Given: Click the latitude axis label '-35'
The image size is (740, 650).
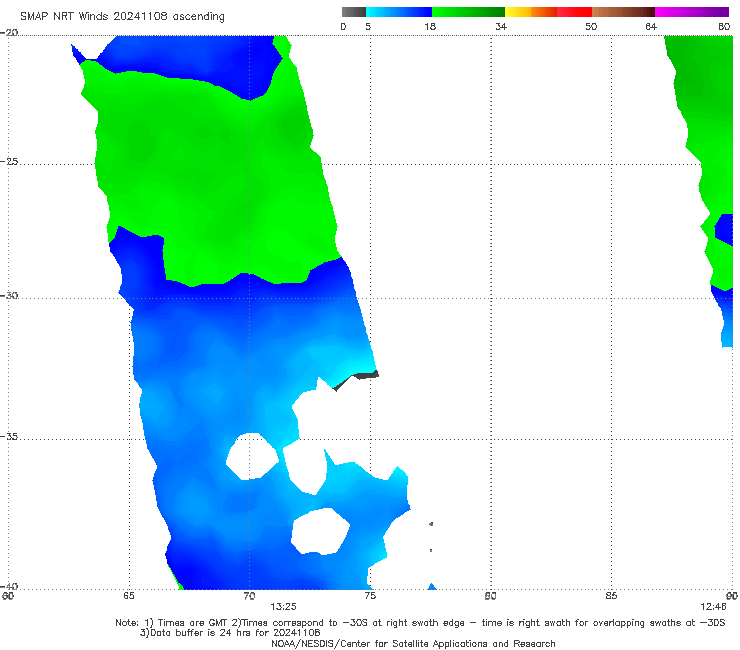Looking at the screenshot, I should (9, 437).
